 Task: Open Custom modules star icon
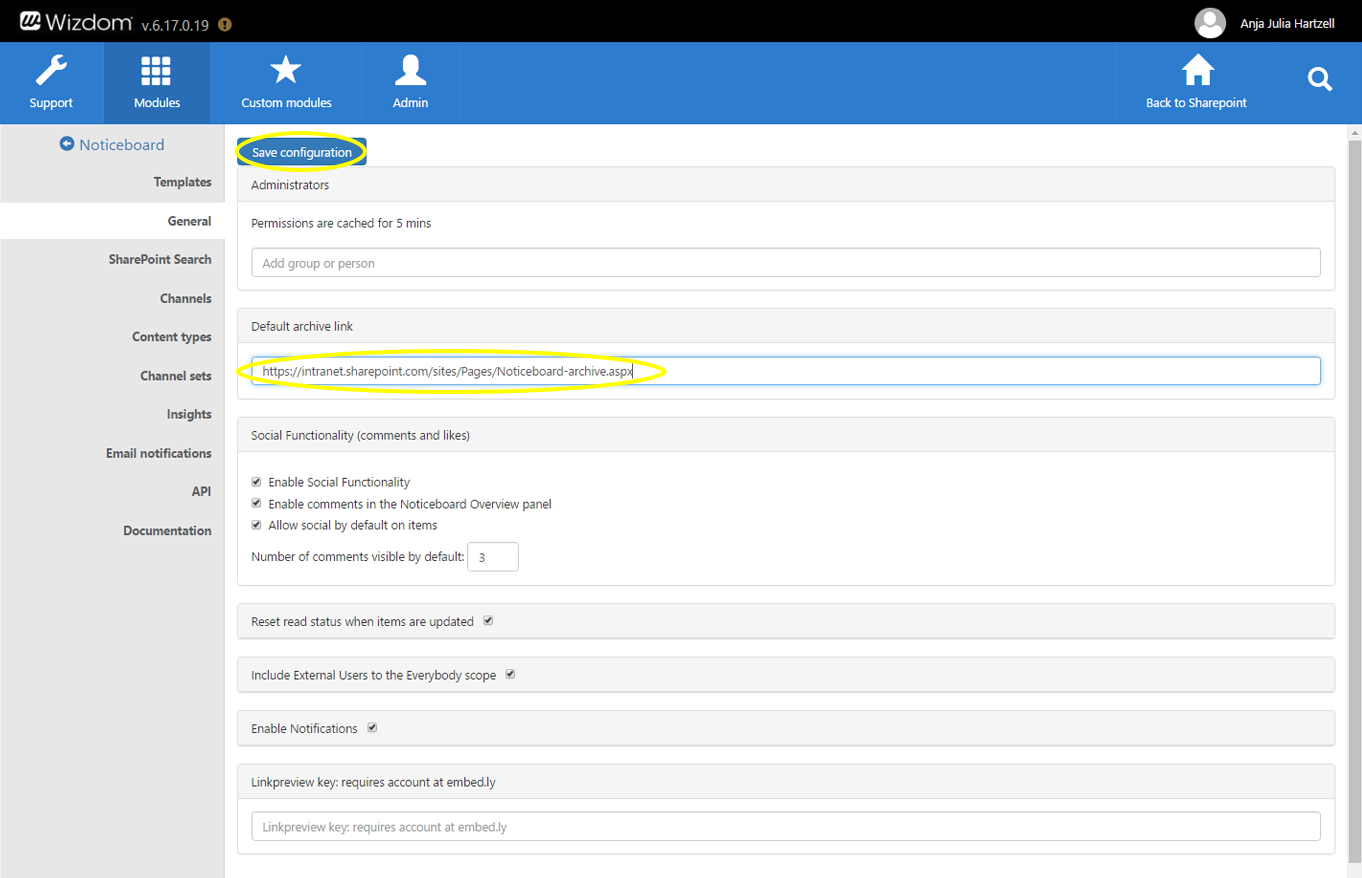pos(286,72)
